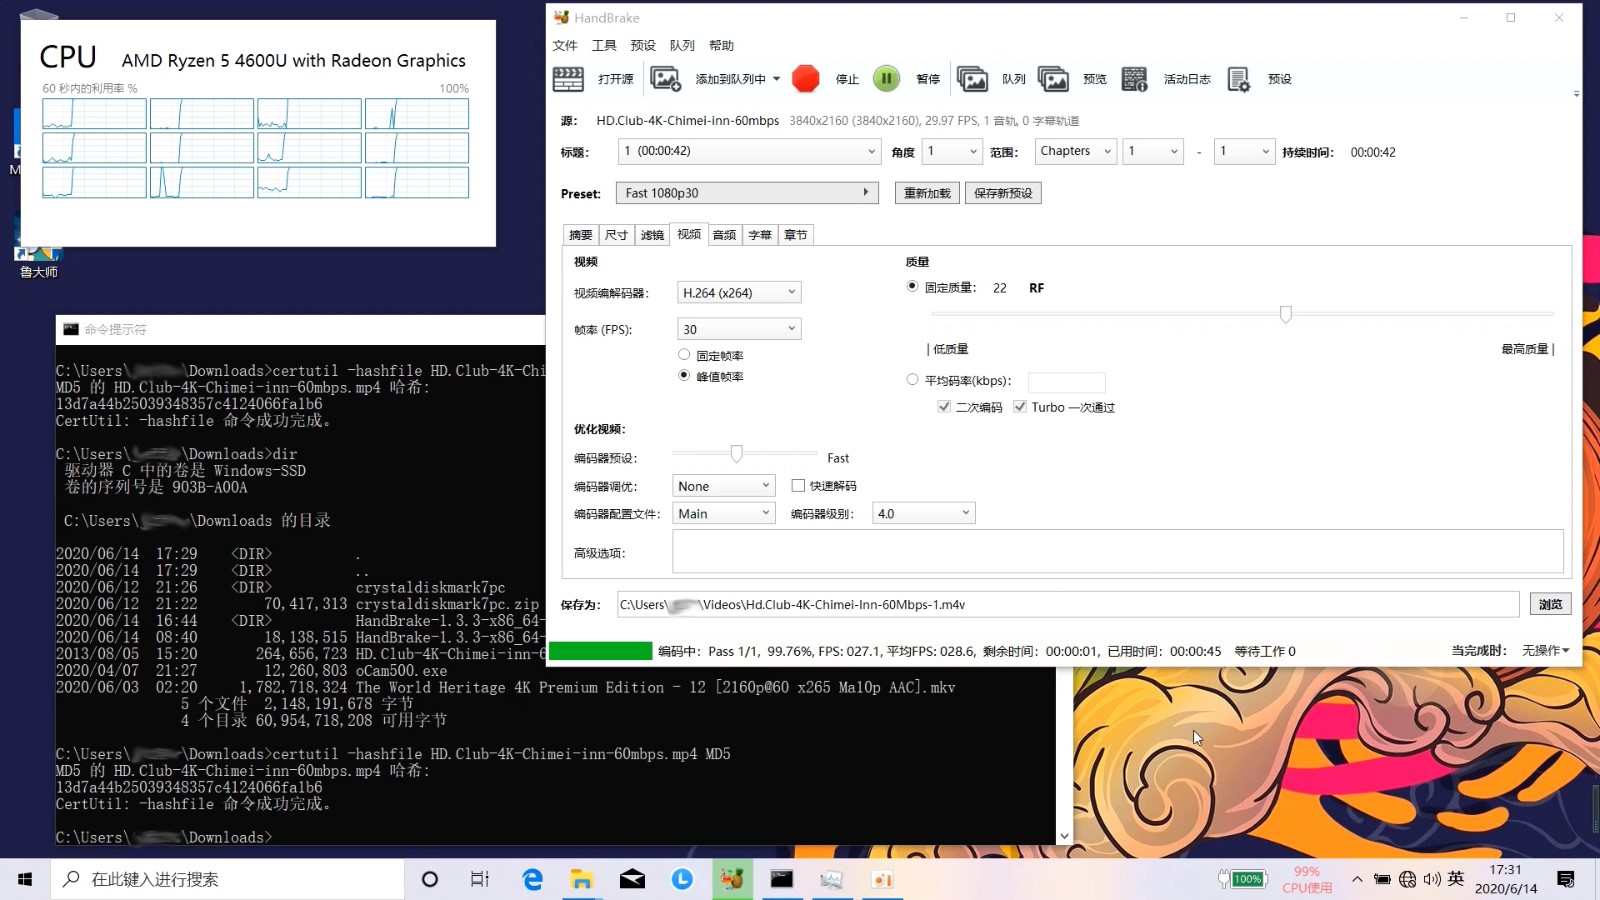Viewport: 1600px width, 900px height.
Task: Open the encoder profile Main dropdown
Action: 724,514
